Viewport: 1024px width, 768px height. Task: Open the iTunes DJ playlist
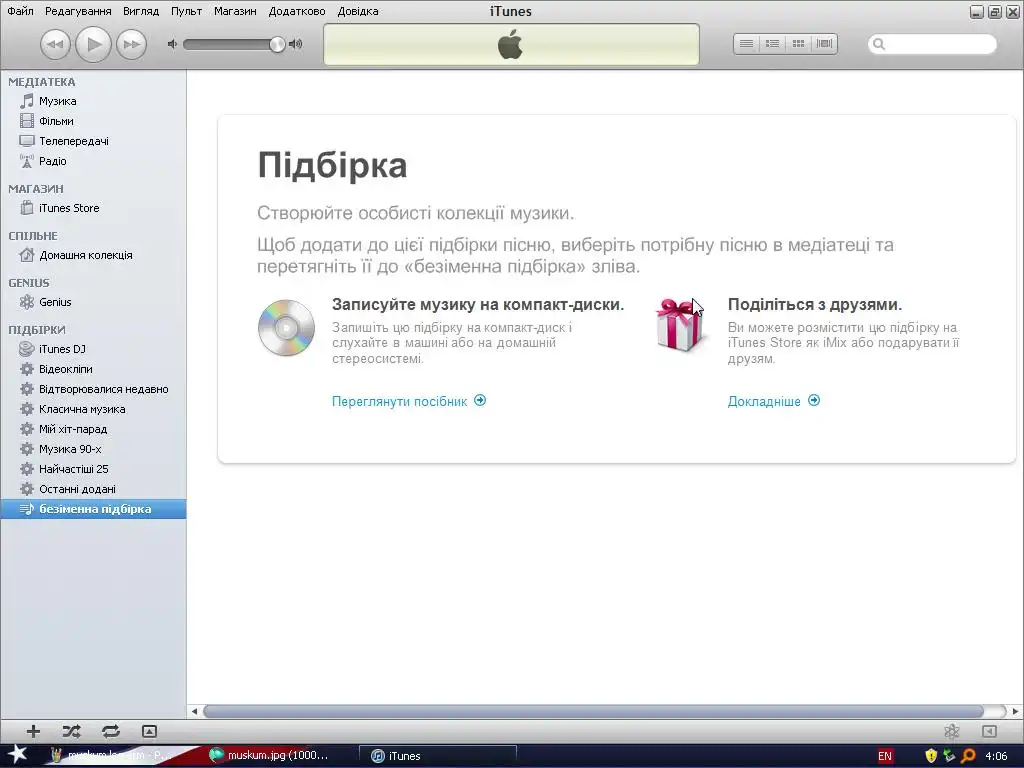(93, 349)
